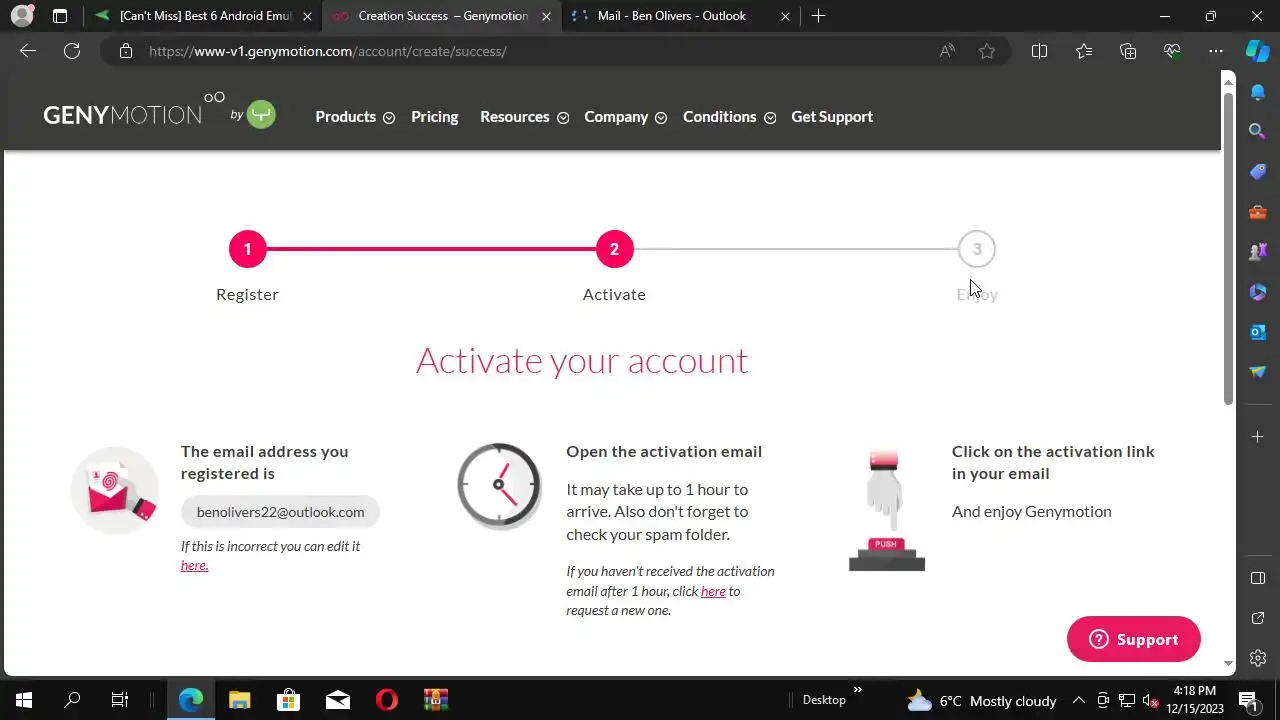The width and height of the screenshot is (1280, 720).
Task: Go back with the browser back arrow
Action: click(28, 51)
